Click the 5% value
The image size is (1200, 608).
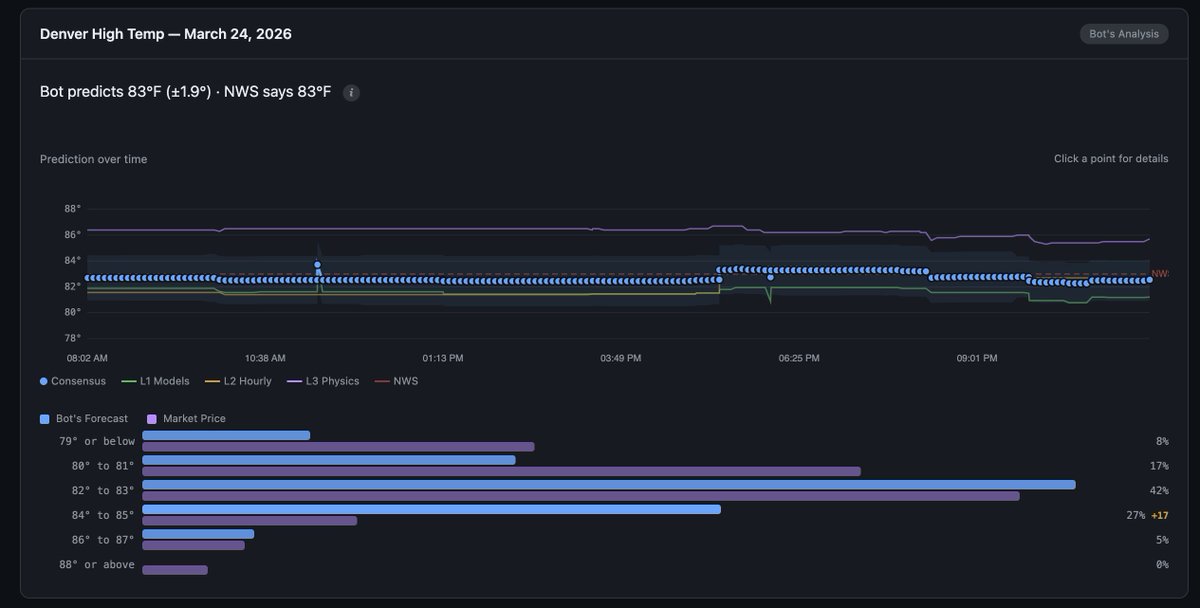pyautogui.click(x=1162, y=540)
